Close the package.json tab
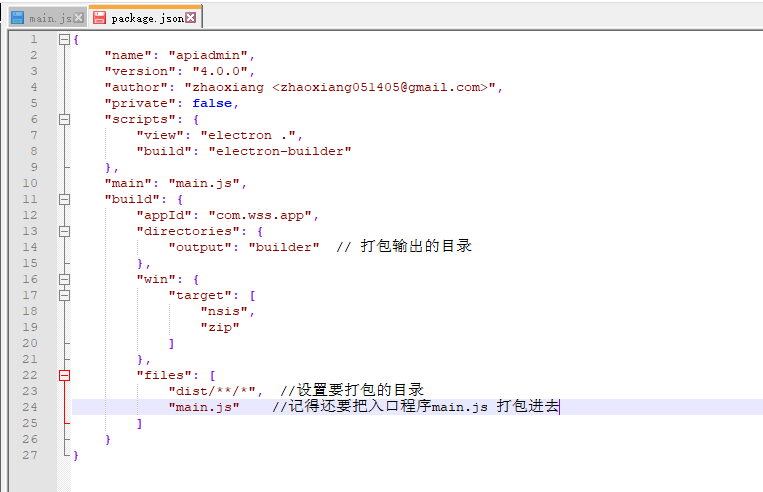 [x=191, y=18]
